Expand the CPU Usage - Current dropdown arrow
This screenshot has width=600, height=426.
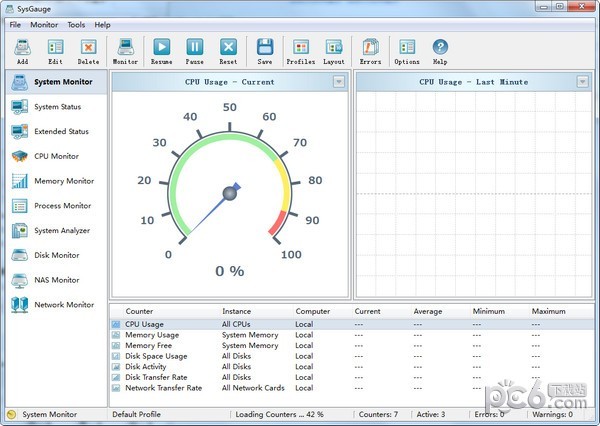coord(339,82)
